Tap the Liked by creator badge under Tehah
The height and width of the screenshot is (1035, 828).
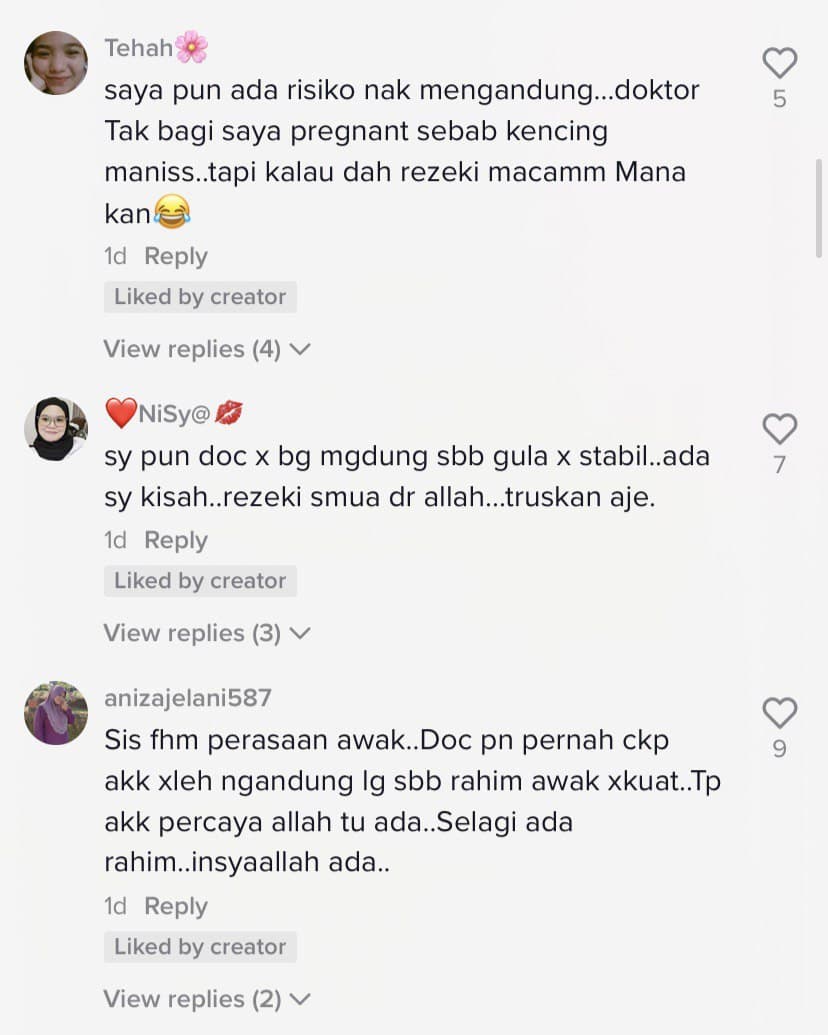point(200,297)
